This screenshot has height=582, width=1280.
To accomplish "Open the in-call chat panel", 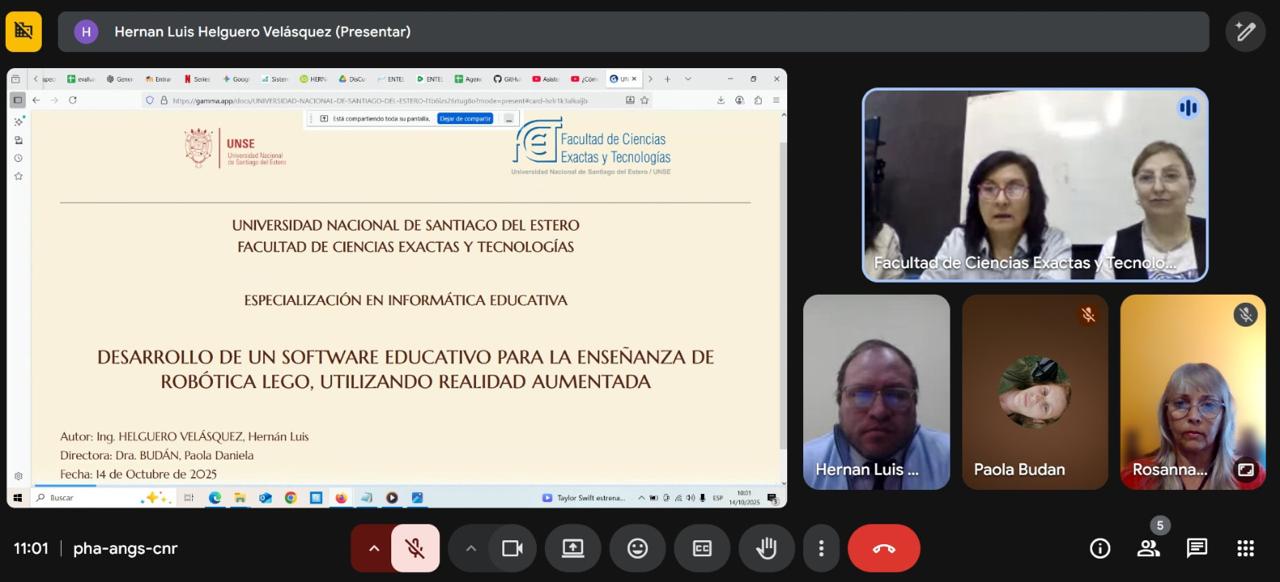I will [1197, 548].
